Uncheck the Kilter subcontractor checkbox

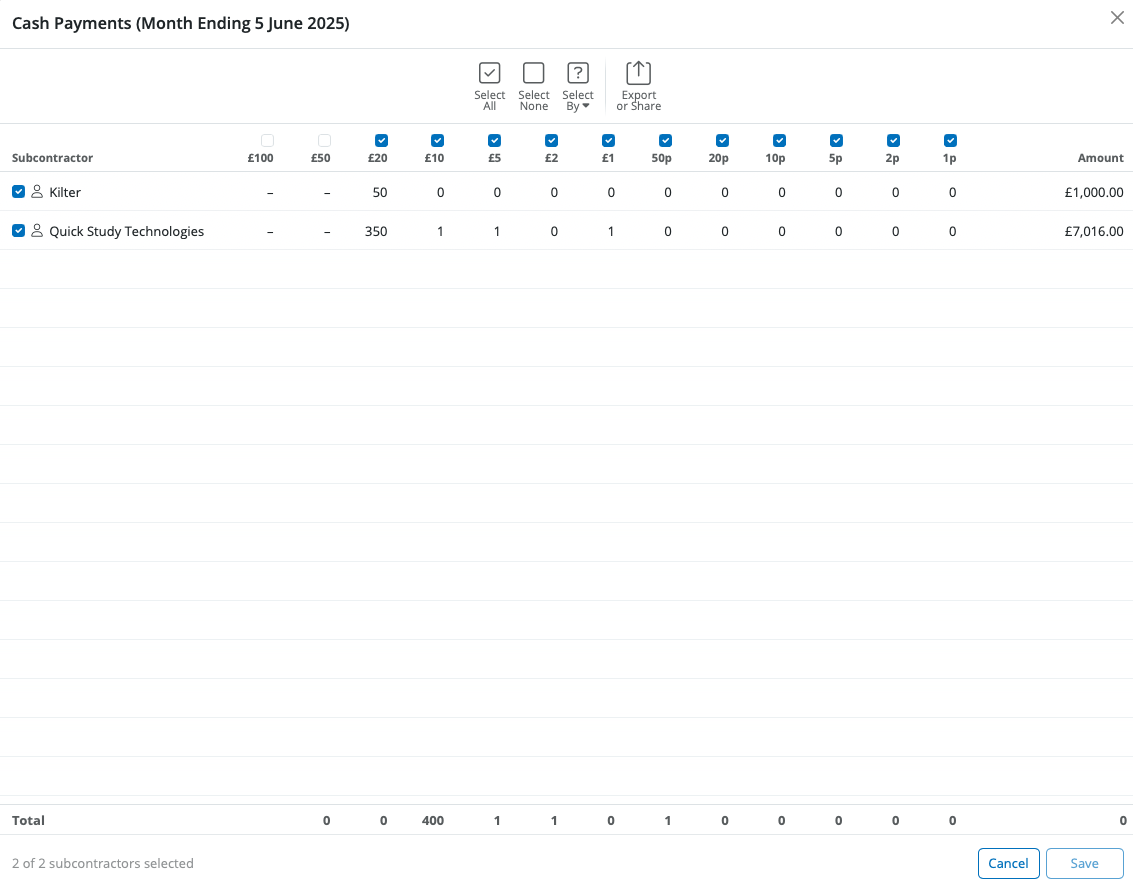tap(18, 192)
